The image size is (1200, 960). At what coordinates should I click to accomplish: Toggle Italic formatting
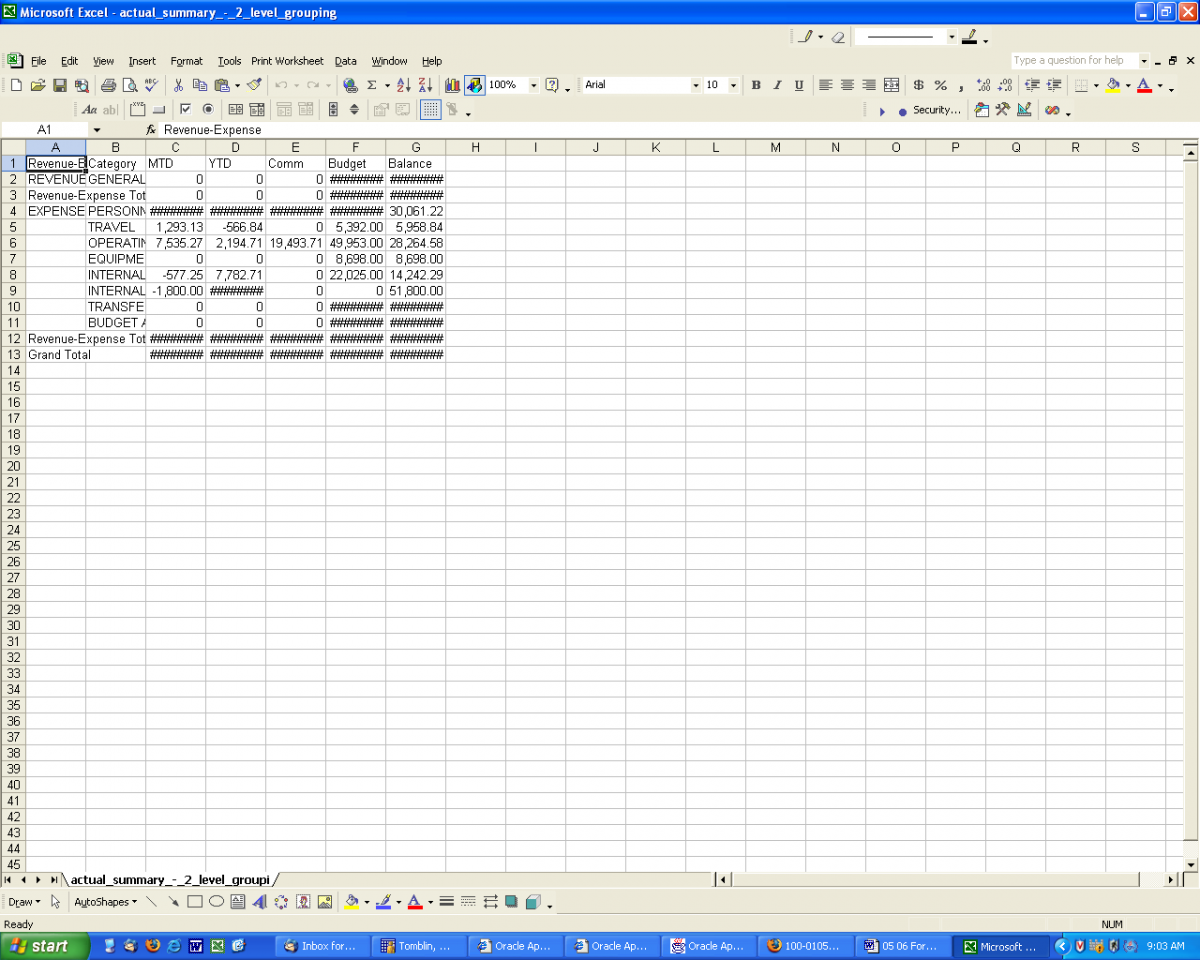coord(777,85)
